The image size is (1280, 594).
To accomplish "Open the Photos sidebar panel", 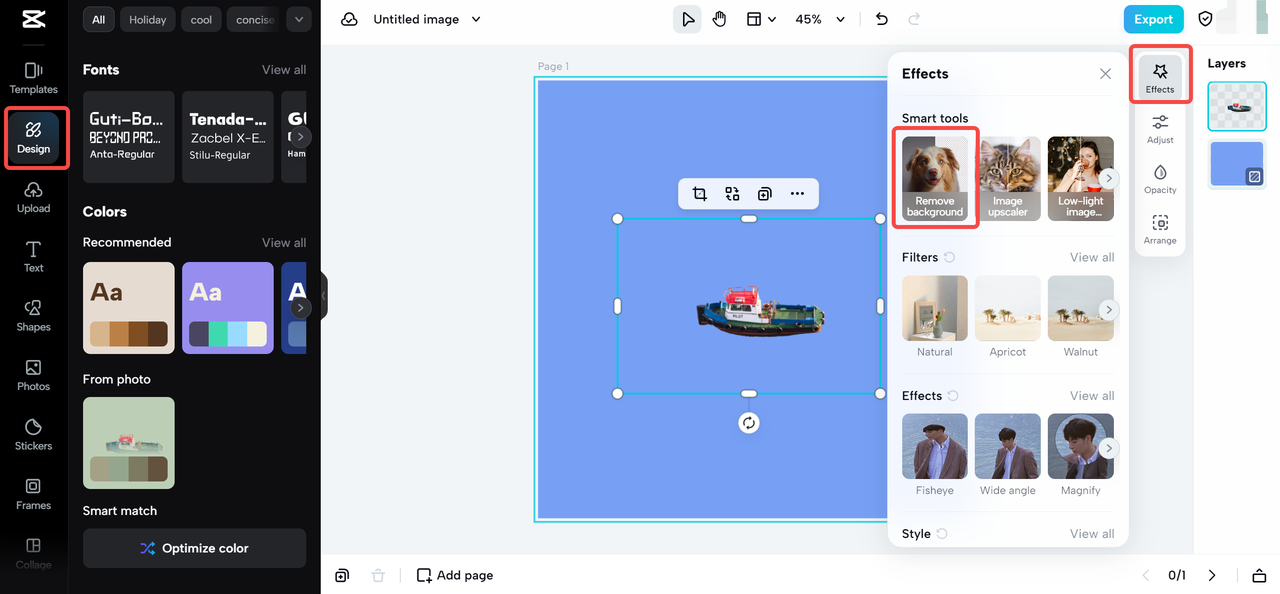I will coord(33,375).
